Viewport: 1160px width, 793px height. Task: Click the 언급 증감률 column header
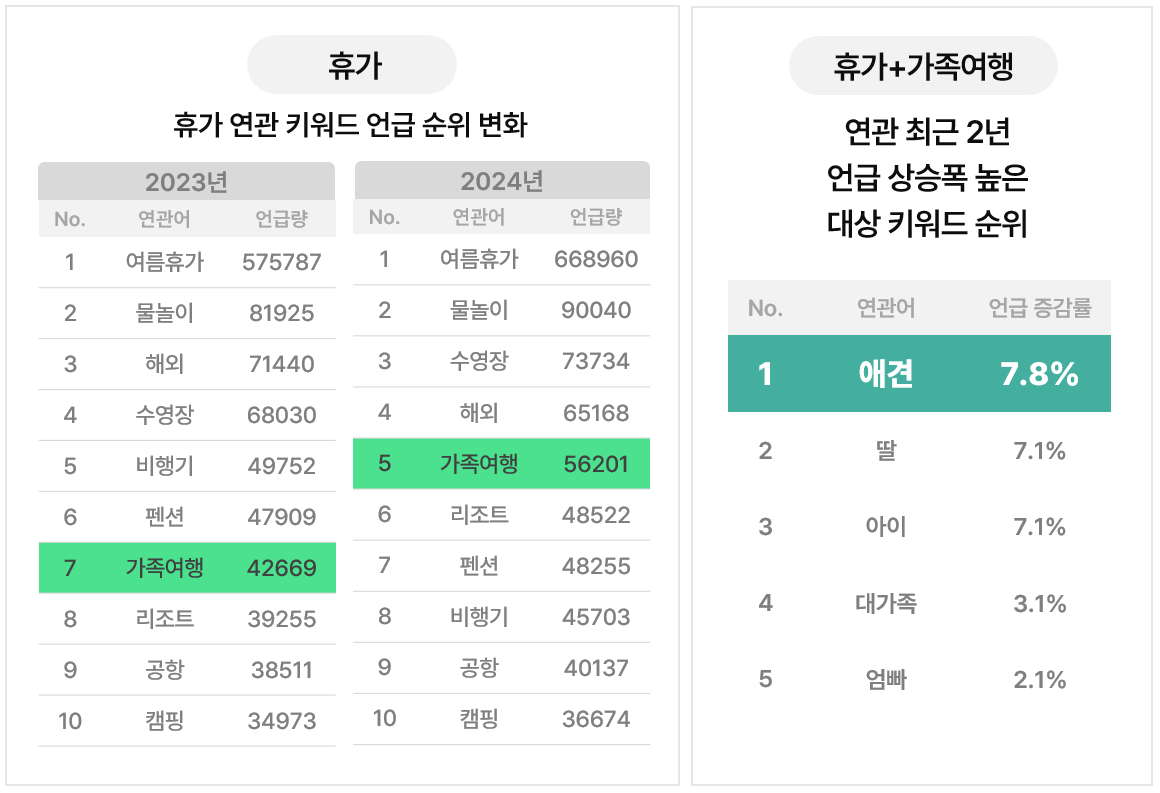click(x=1039, y=308)
